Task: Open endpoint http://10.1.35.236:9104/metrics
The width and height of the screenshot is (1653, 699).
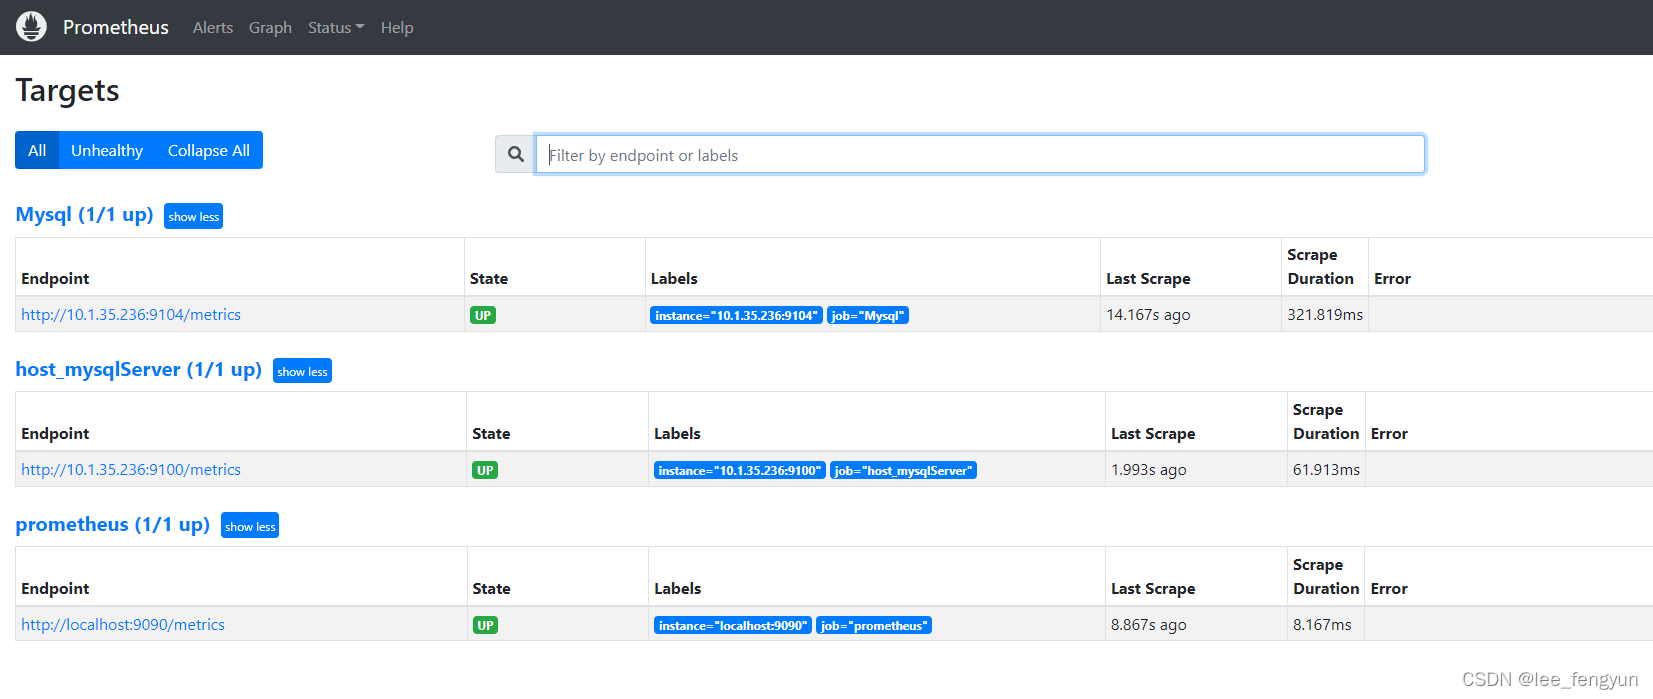Action: pos(131,314)
